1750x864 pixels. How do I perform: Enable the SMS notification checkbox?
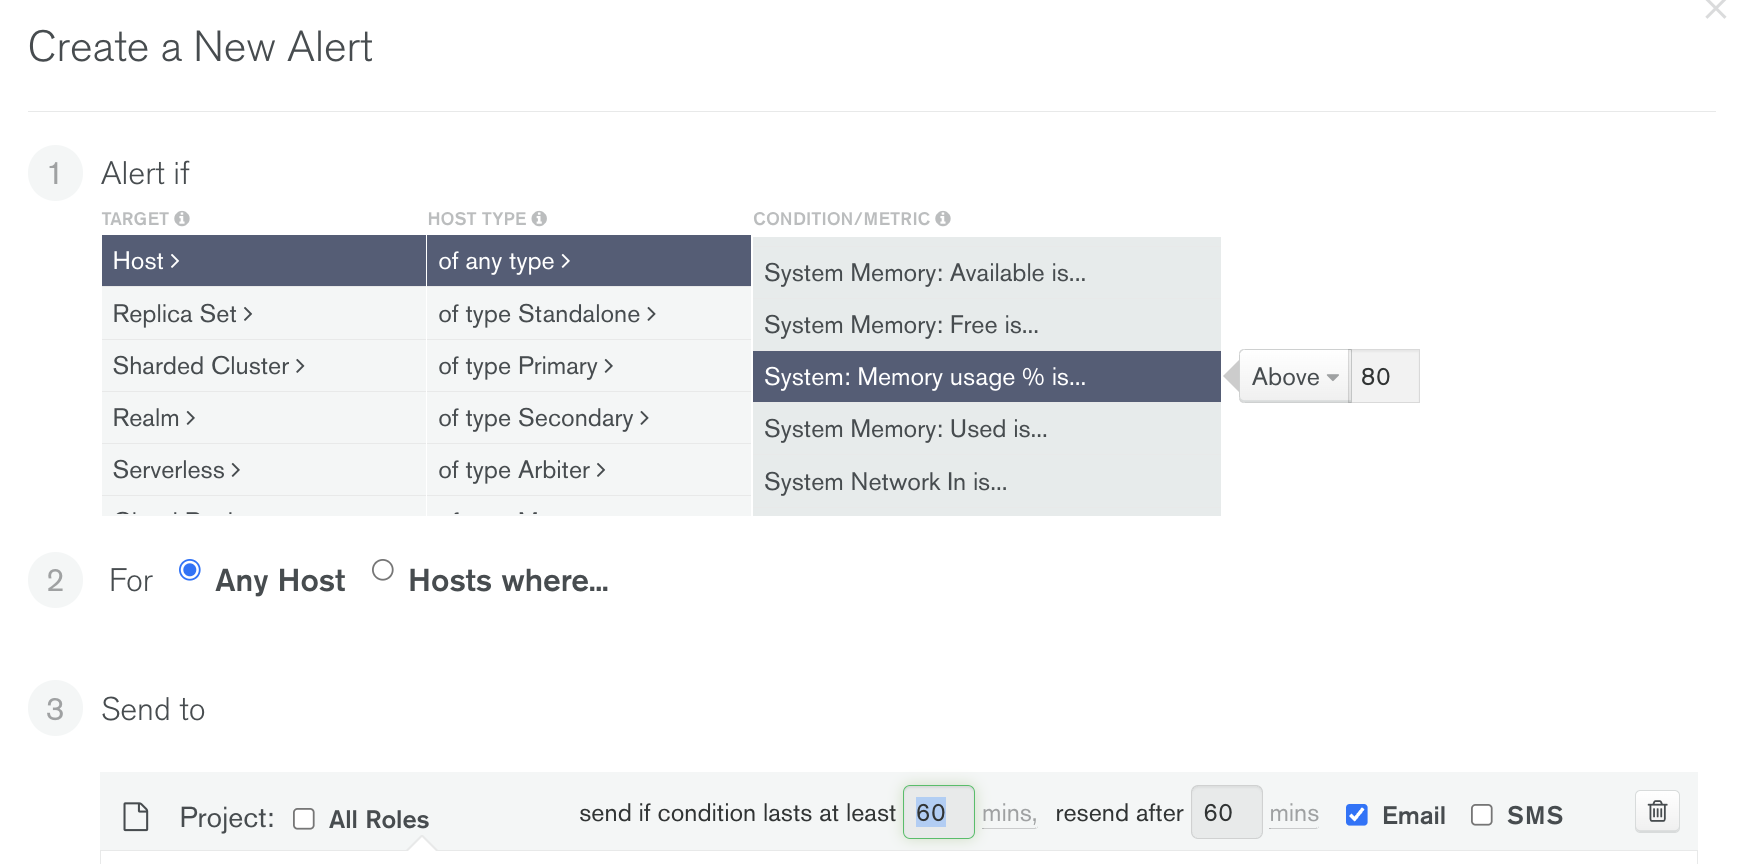pos(1482,815)
